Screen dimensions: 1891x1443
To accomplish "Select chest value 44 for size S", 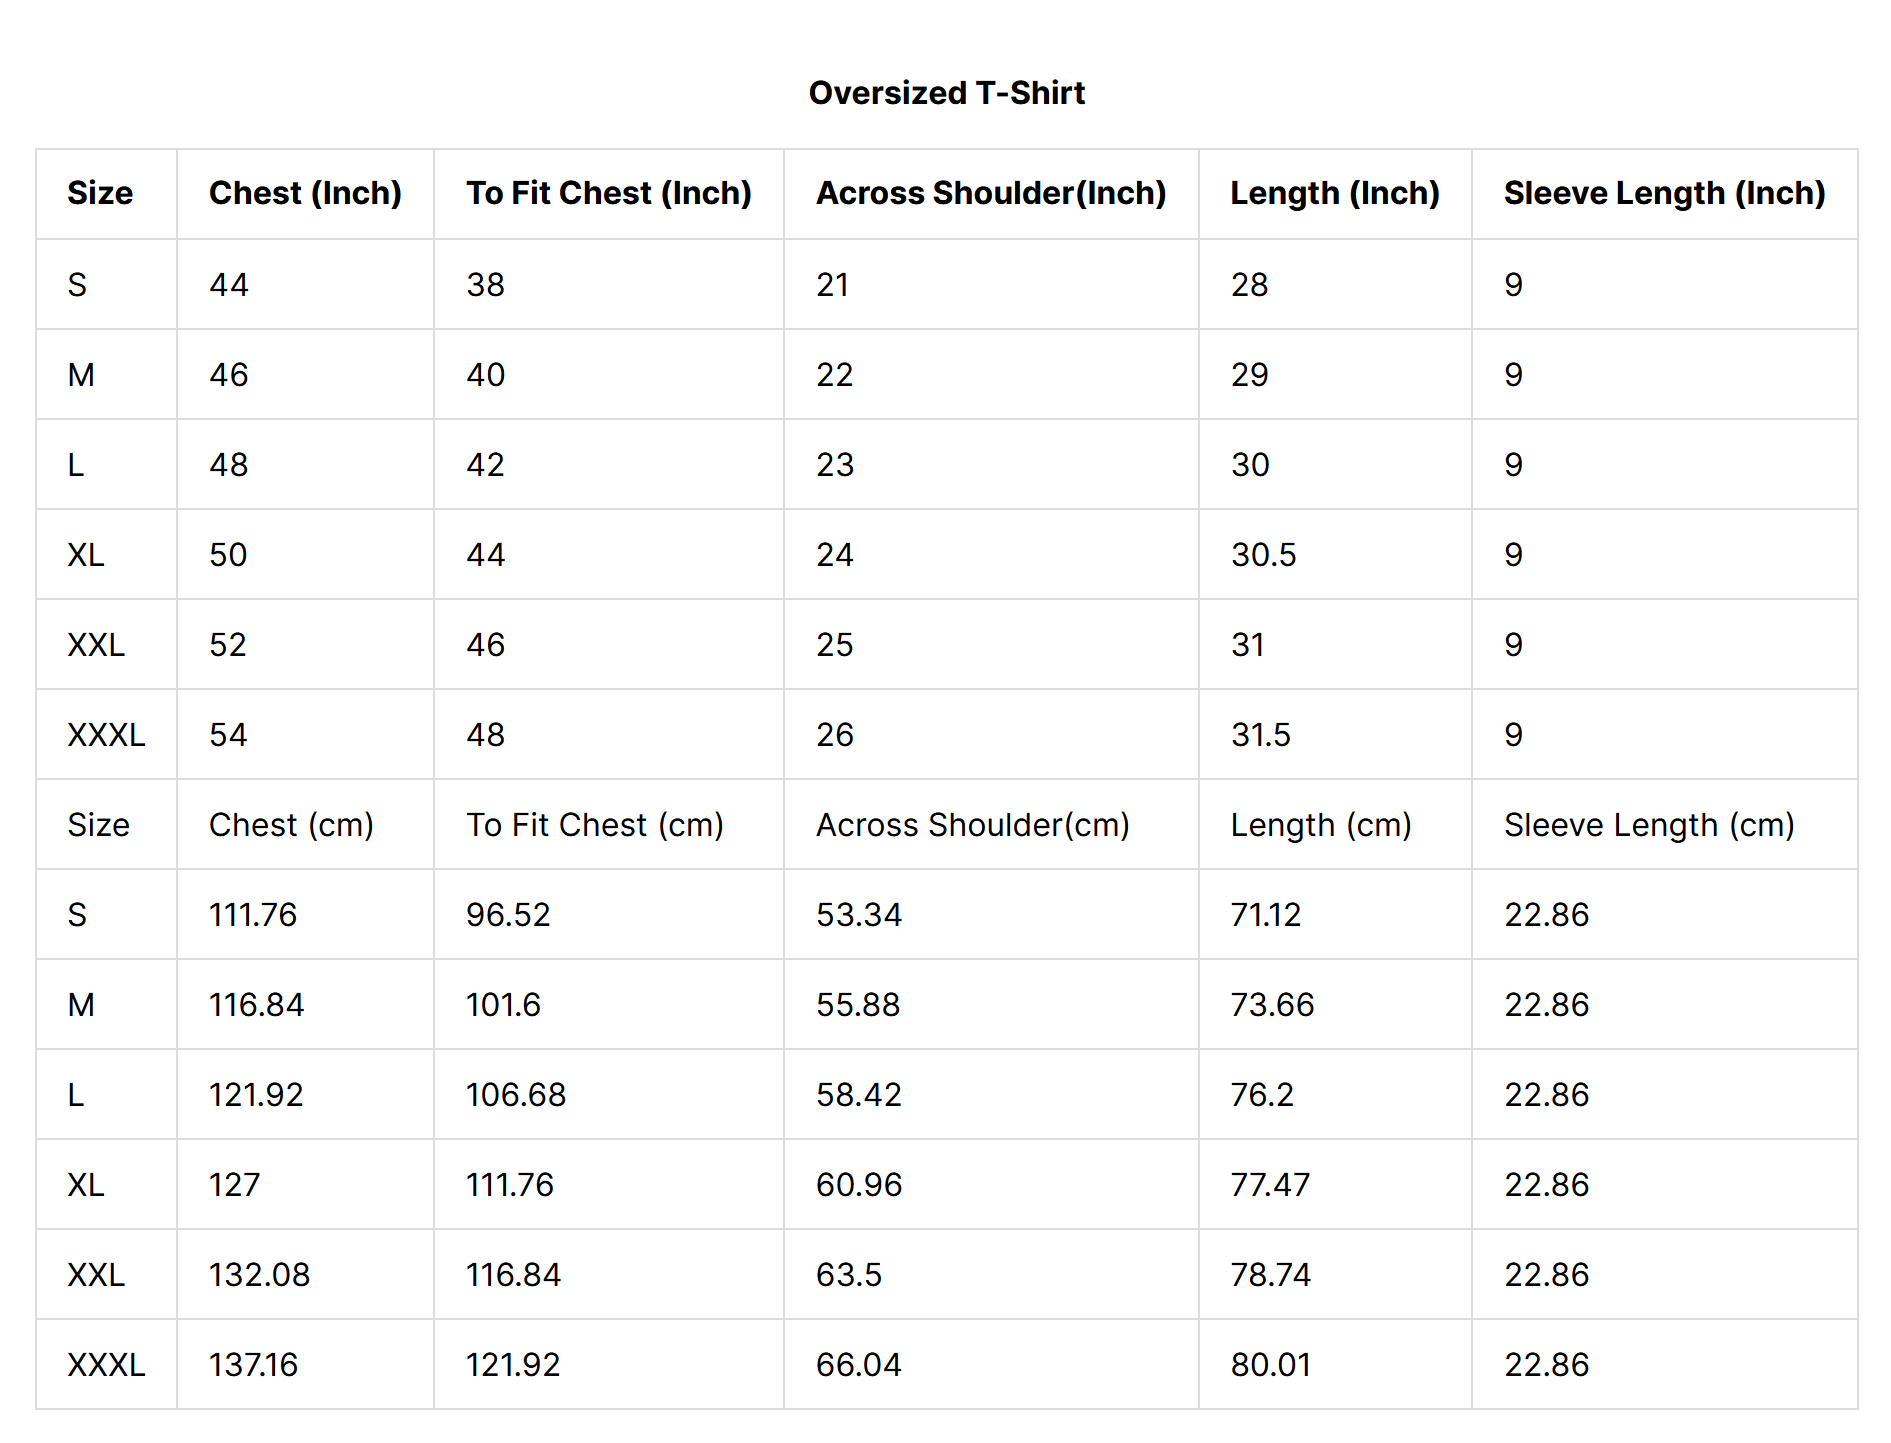I will [229, 285].
